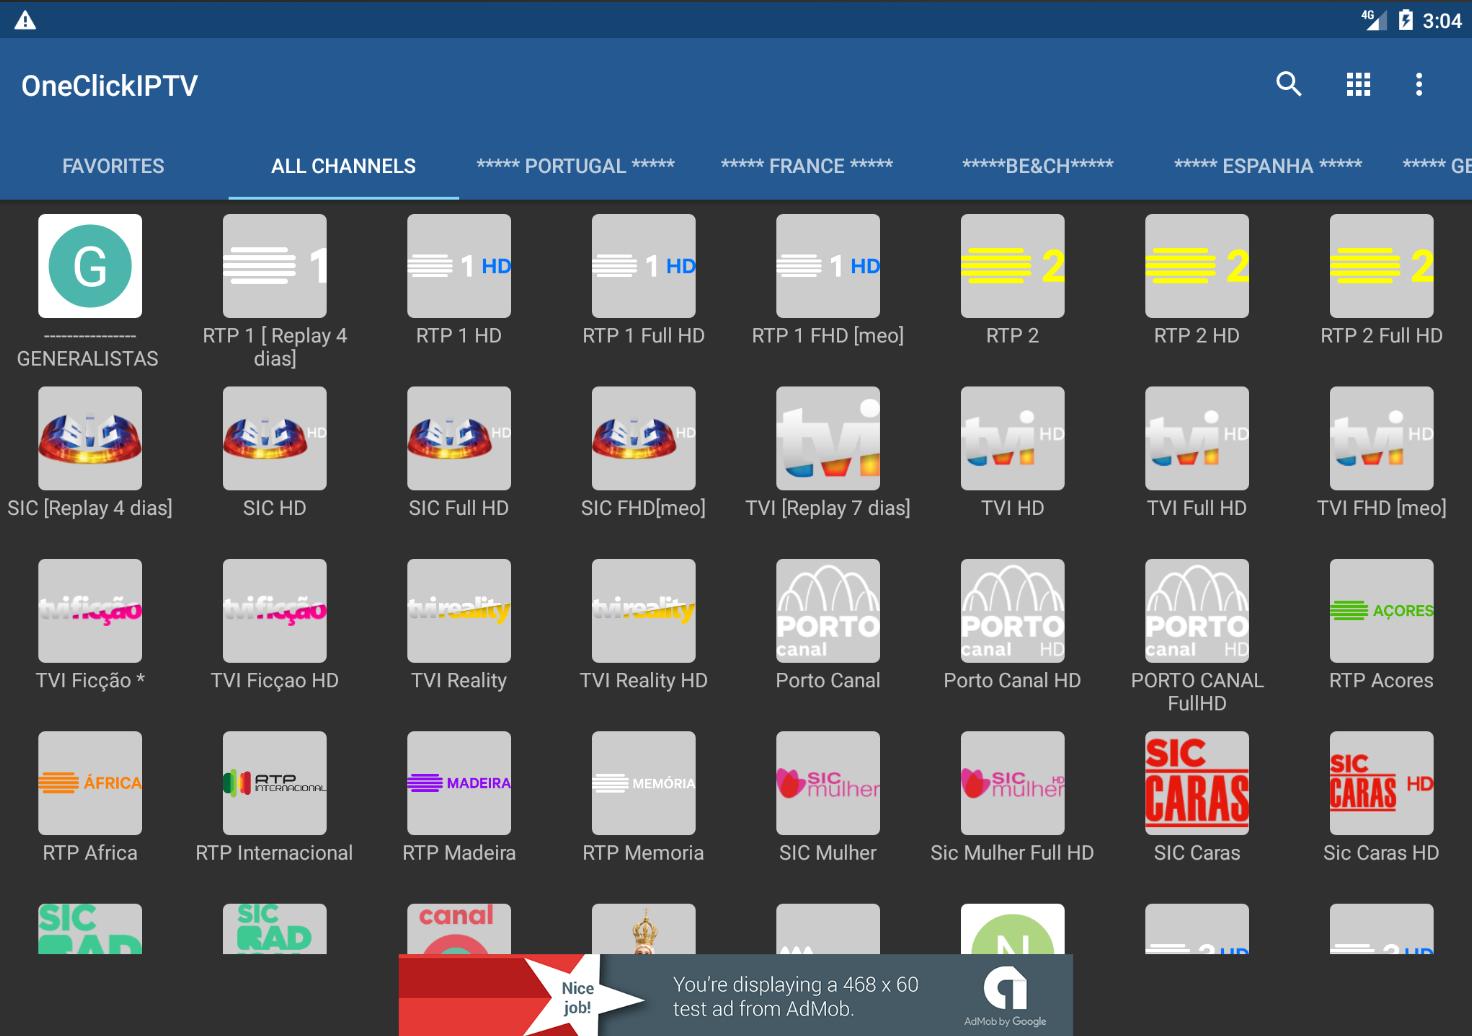The width and height of the screenshot is (1472, 1036).
Task: Open the RTP Africa channel
Action: tap(90, 783)
